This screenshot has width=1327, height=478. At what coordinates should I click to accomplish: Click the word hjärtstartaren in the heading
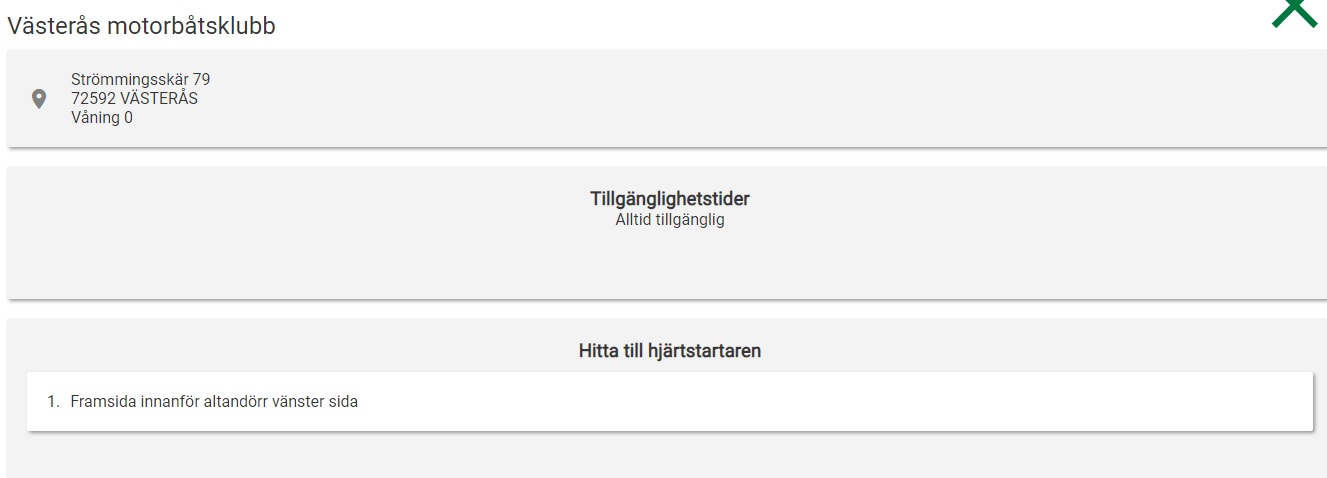709,351
